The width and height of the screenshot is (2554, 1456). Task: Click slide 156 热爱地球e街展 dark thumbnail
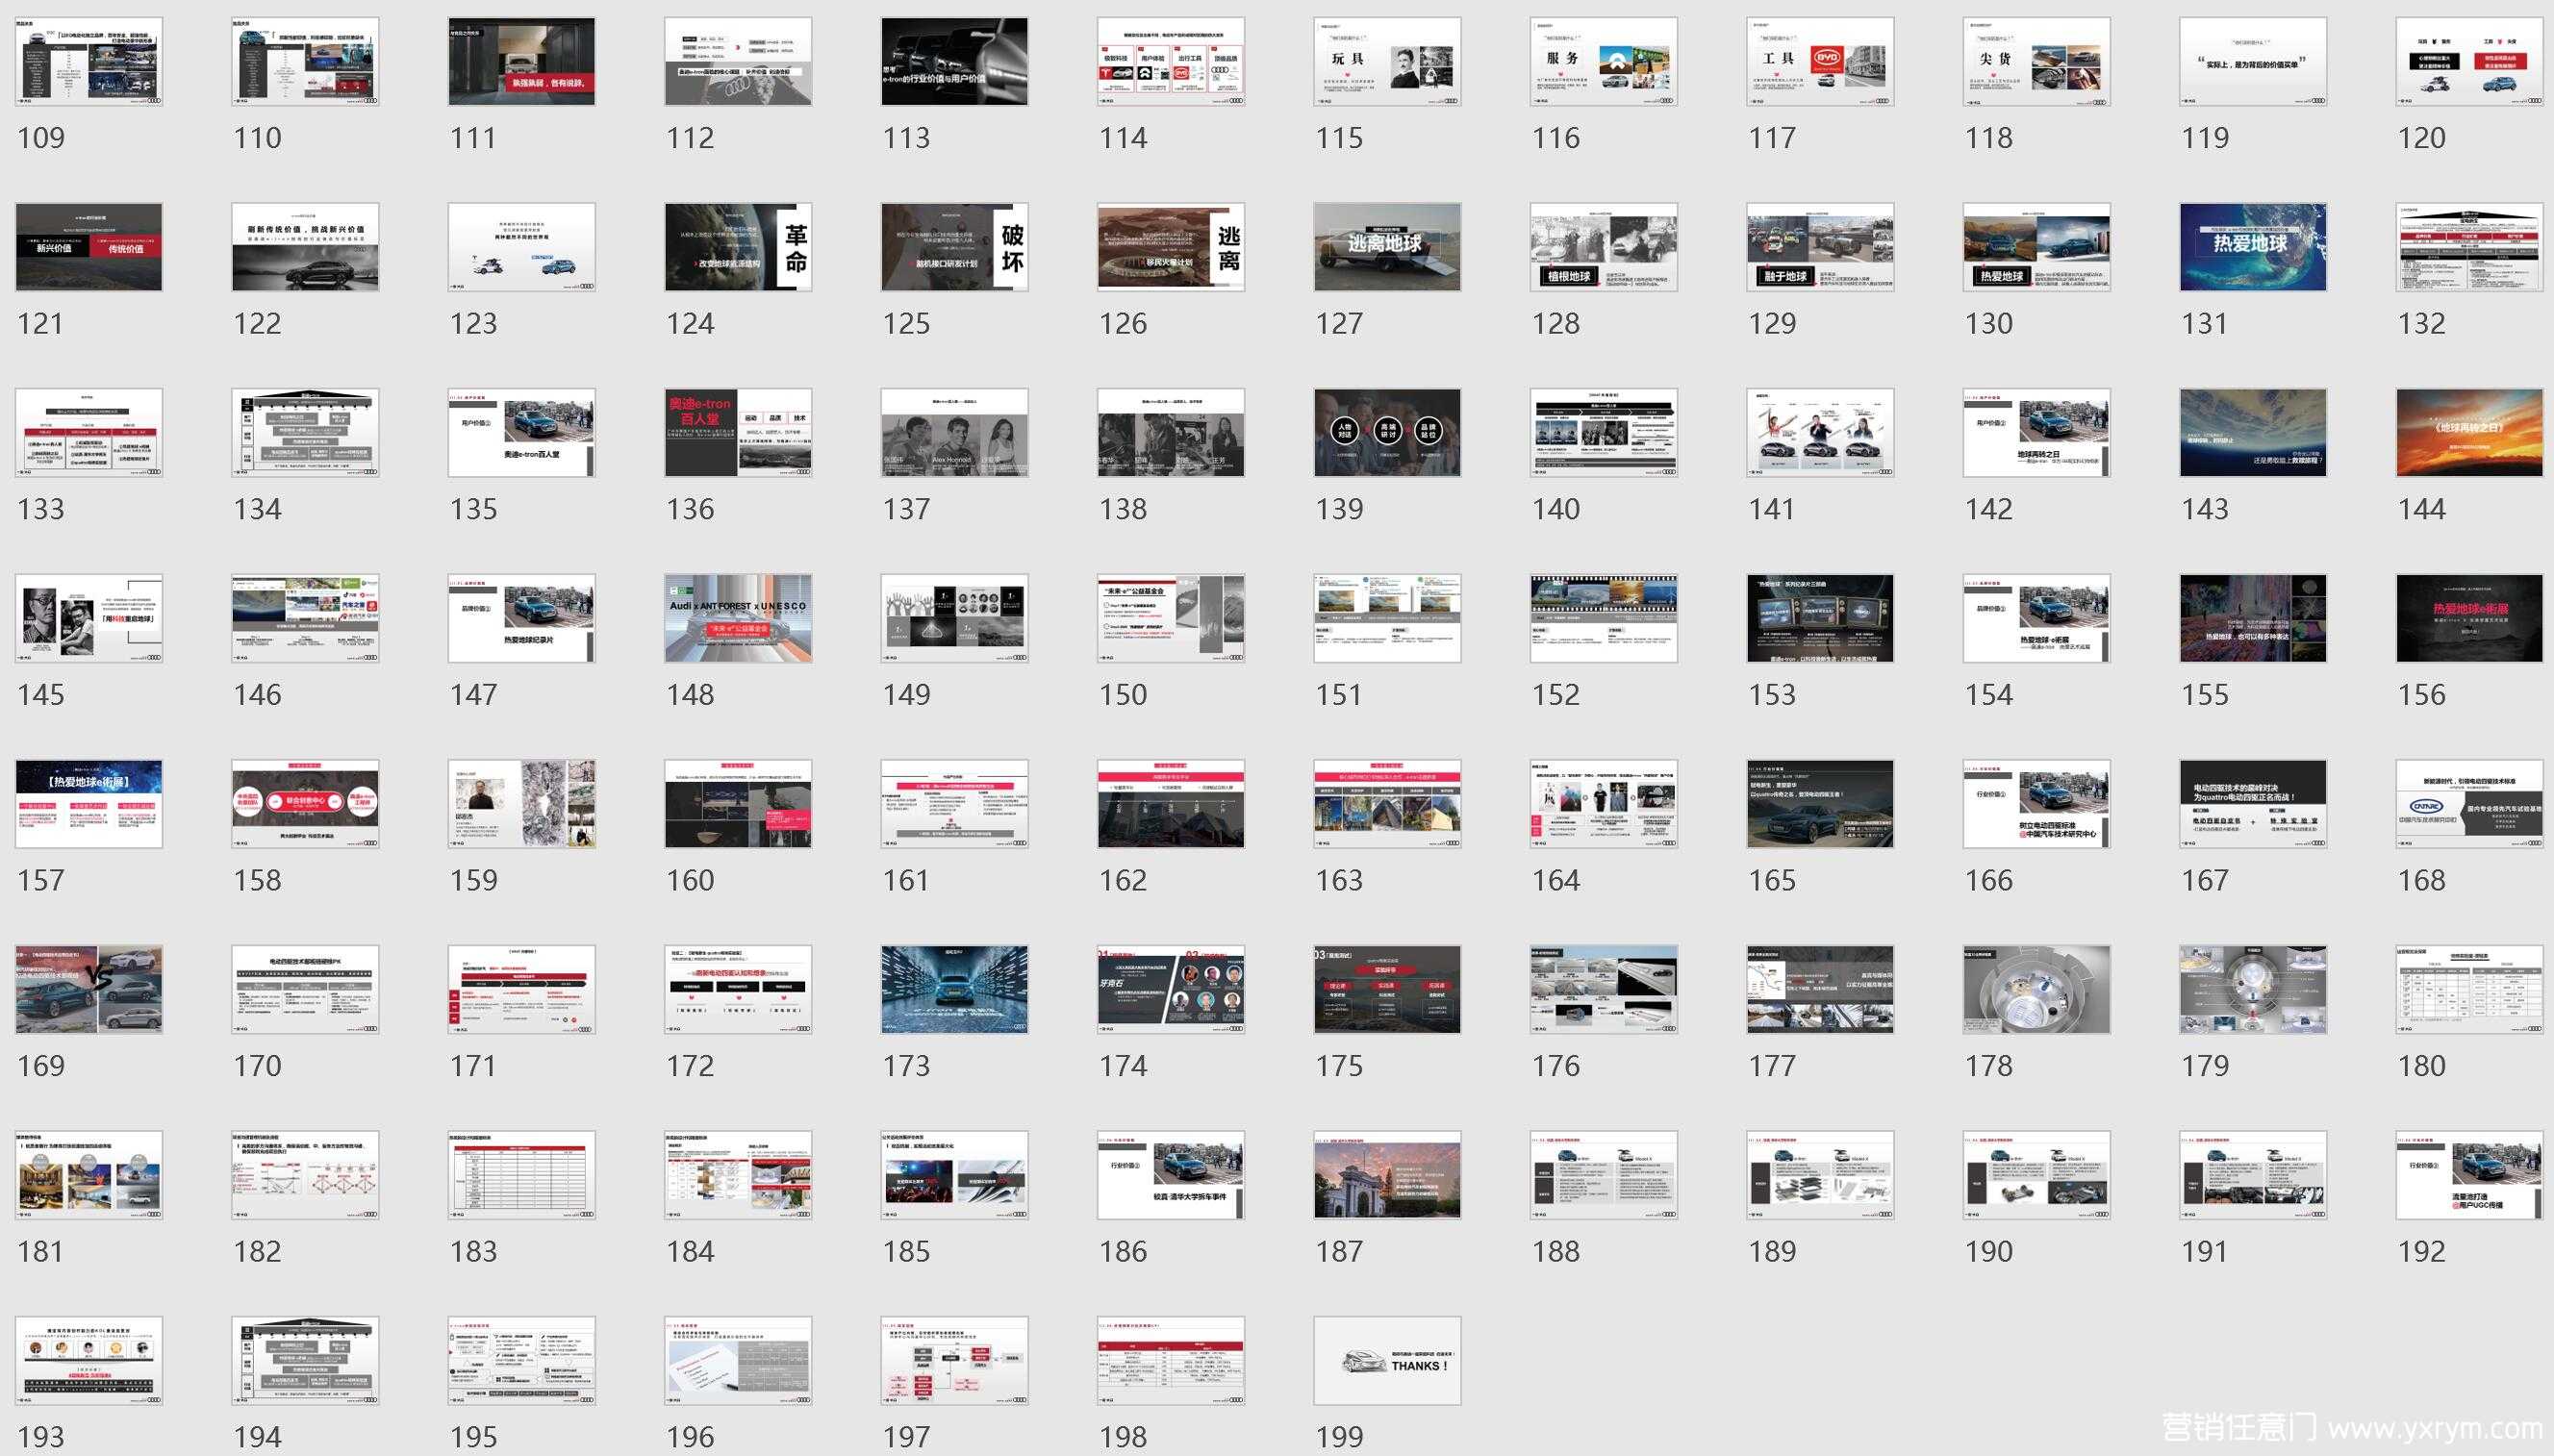[2470, 618]
